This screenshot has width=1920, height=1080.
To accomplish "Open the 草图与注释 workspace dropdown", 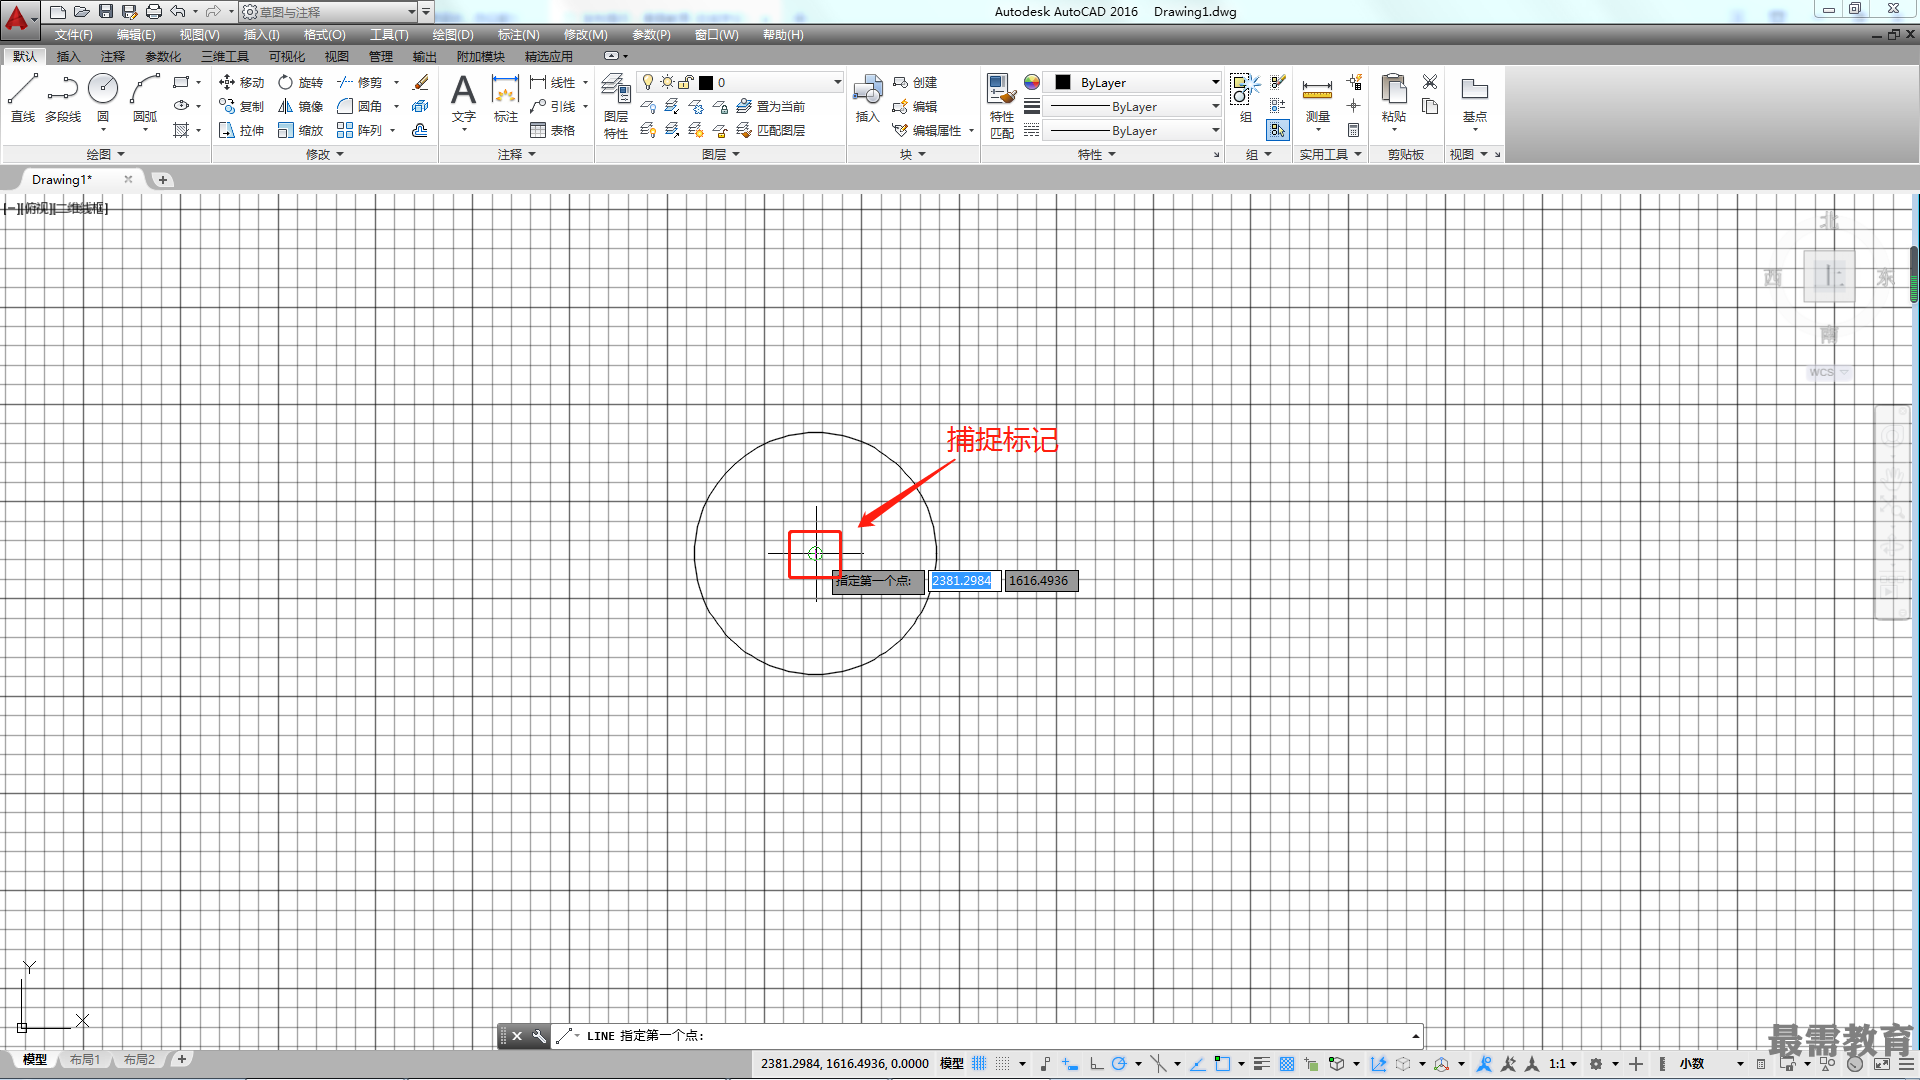I will 329,12.
